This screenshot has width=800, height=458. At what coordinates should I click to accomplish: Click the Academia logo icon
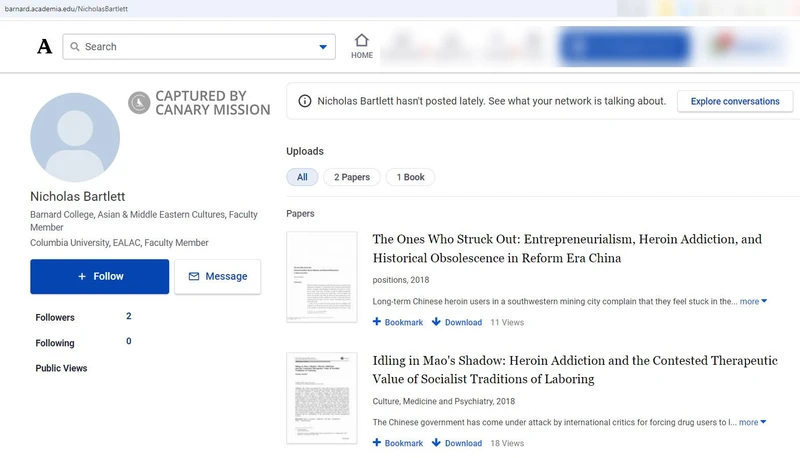pos(44,47)
